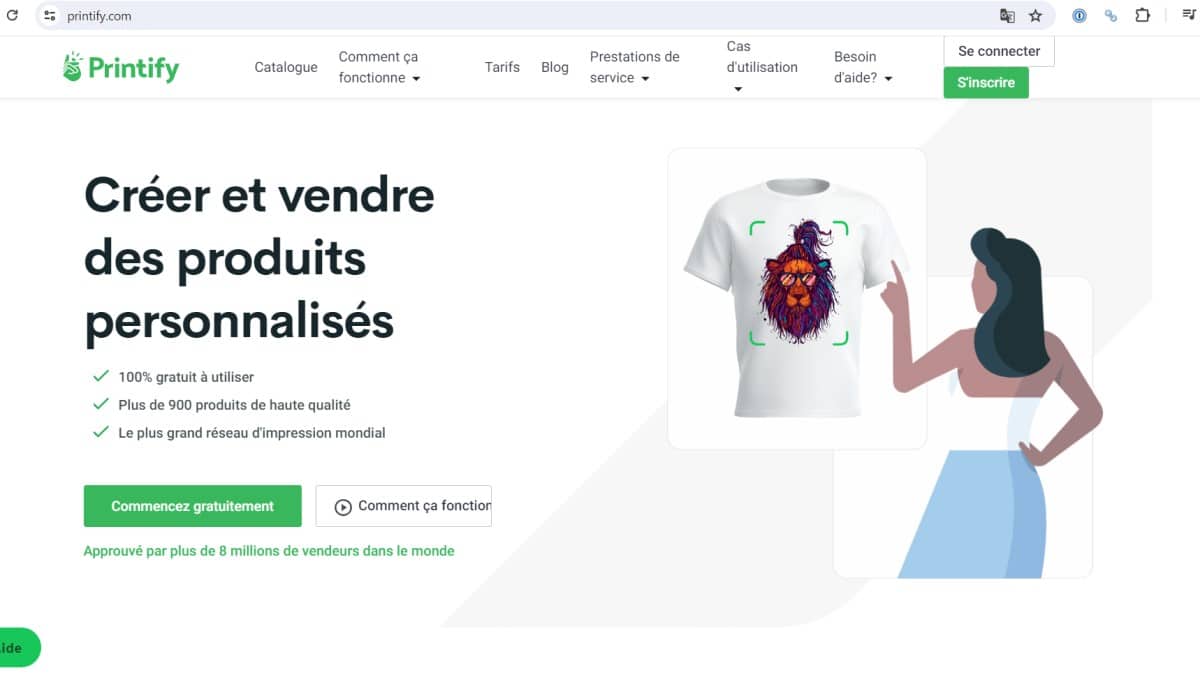Open the "Cas d'utilisation" dropdown menu
The width and height of the screenshot is (1200, 675).
tap(762, 67)
